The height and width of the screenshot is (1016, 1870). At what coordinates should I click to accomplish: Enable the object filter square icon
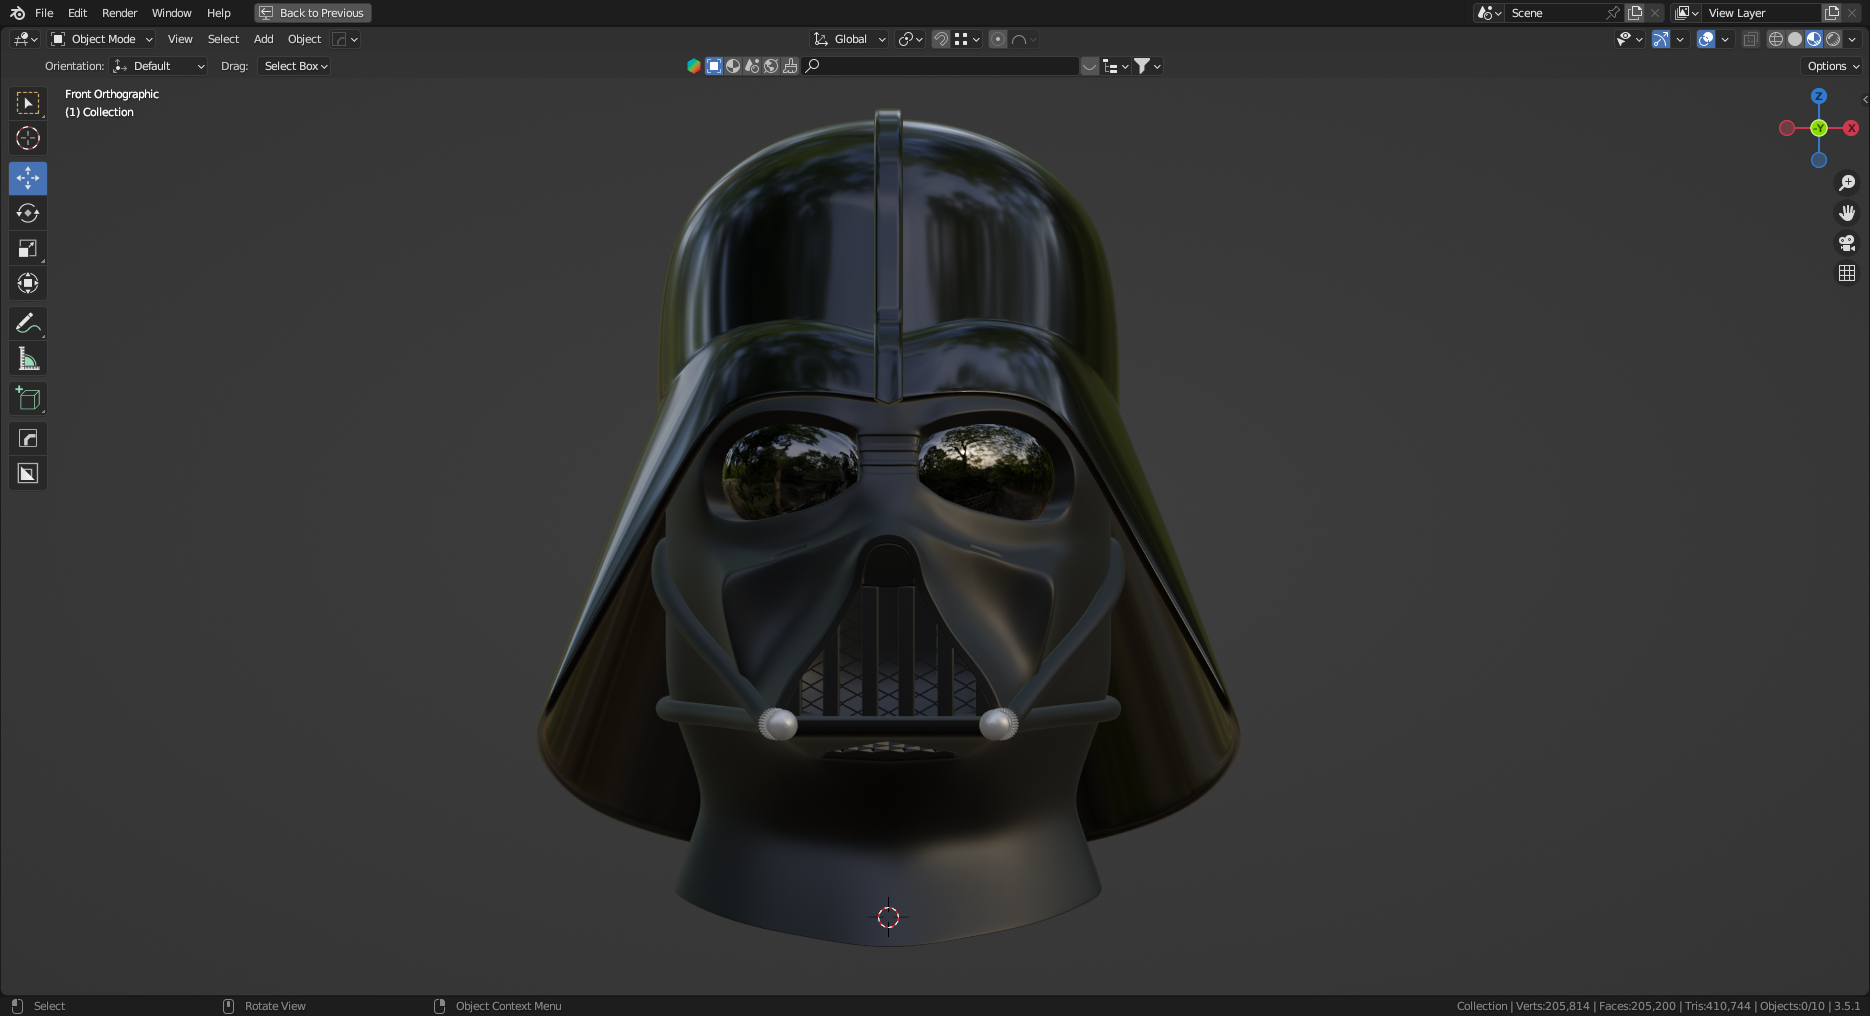pyautogui.click(x=714, y=66)
